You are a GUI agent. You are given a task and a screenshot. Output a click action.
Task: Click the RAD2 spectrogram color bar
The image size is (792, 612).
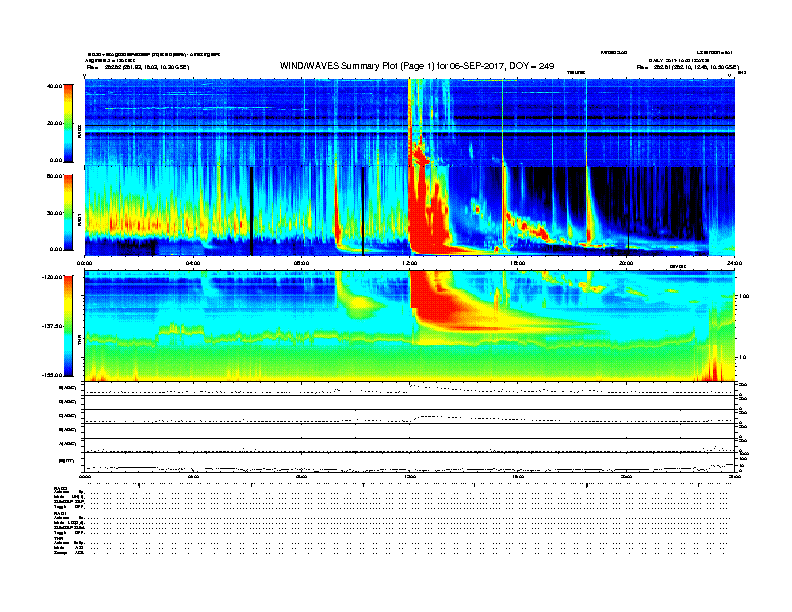pos(68,123)
